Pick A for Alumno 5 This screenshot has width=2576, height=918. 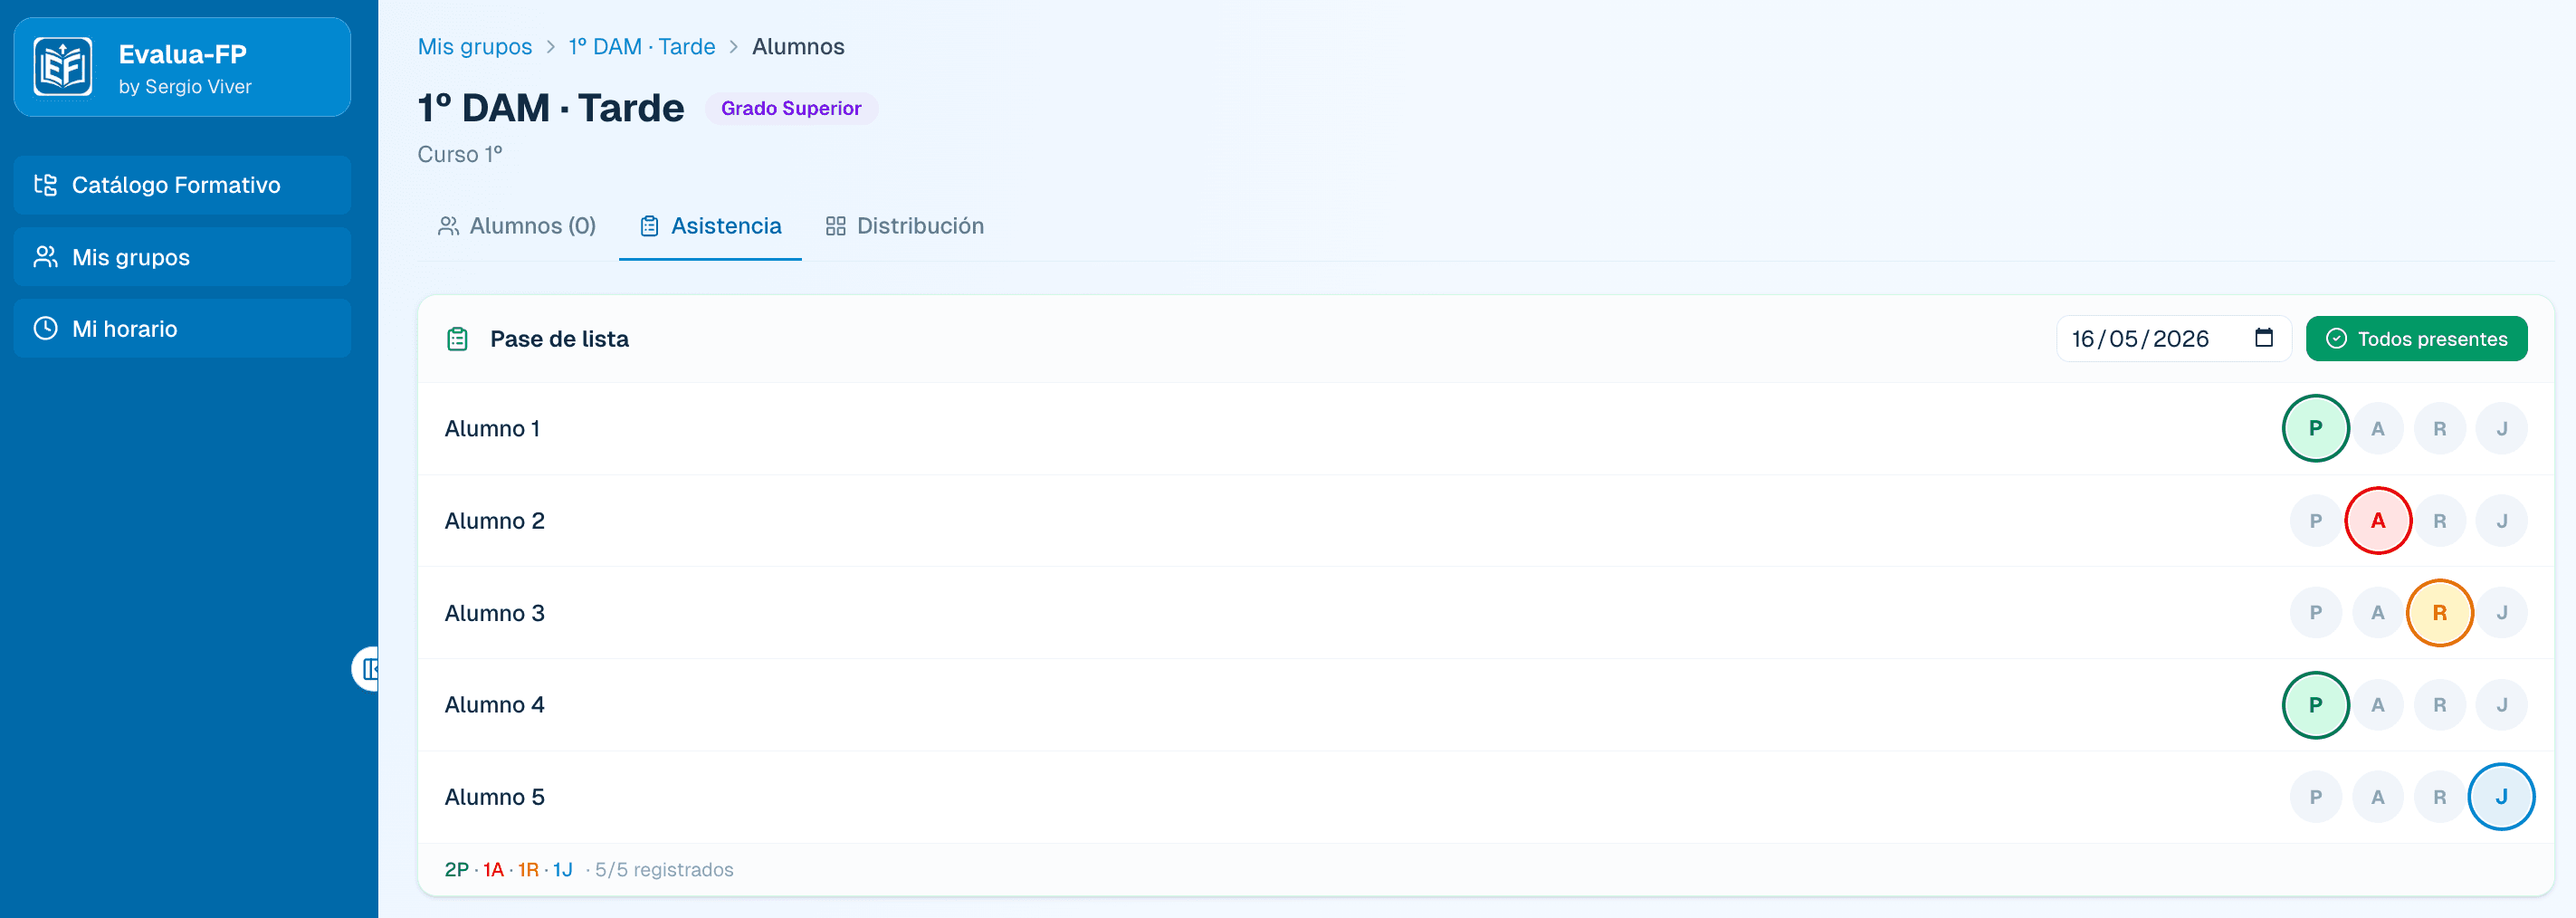point(2377,797)
